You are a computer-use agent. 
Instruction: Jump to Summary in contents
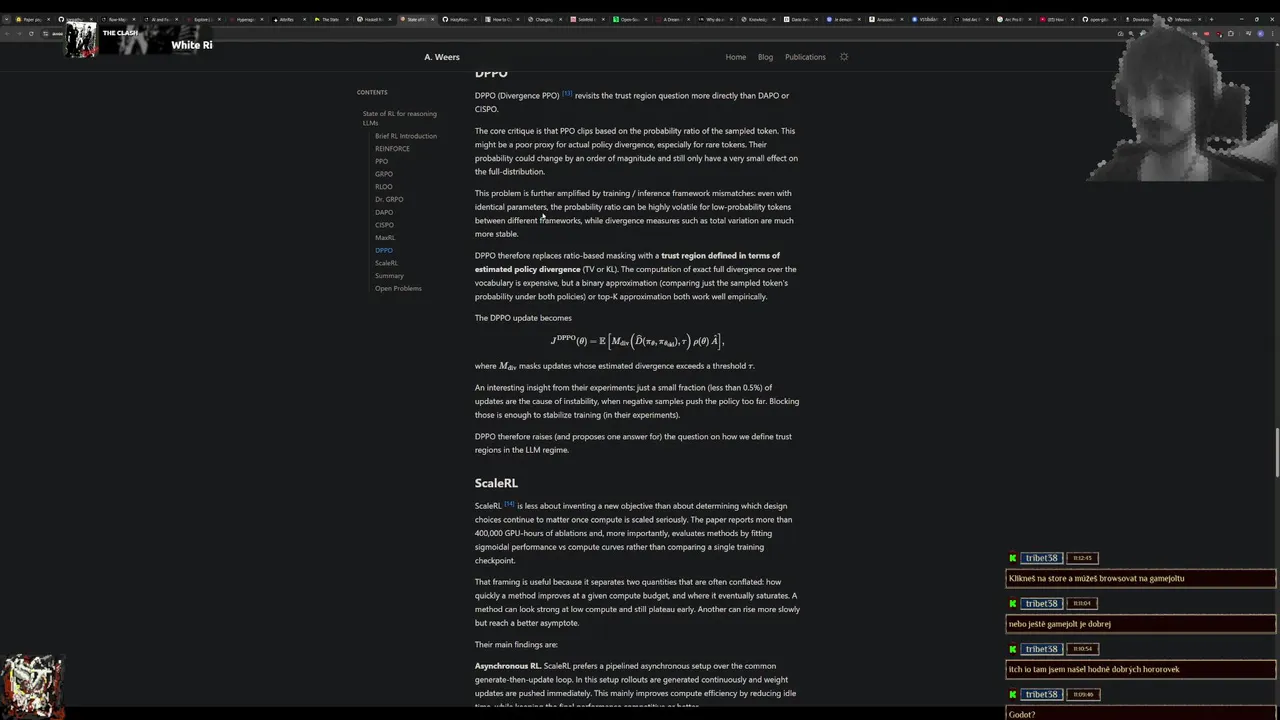click(389, 276)
